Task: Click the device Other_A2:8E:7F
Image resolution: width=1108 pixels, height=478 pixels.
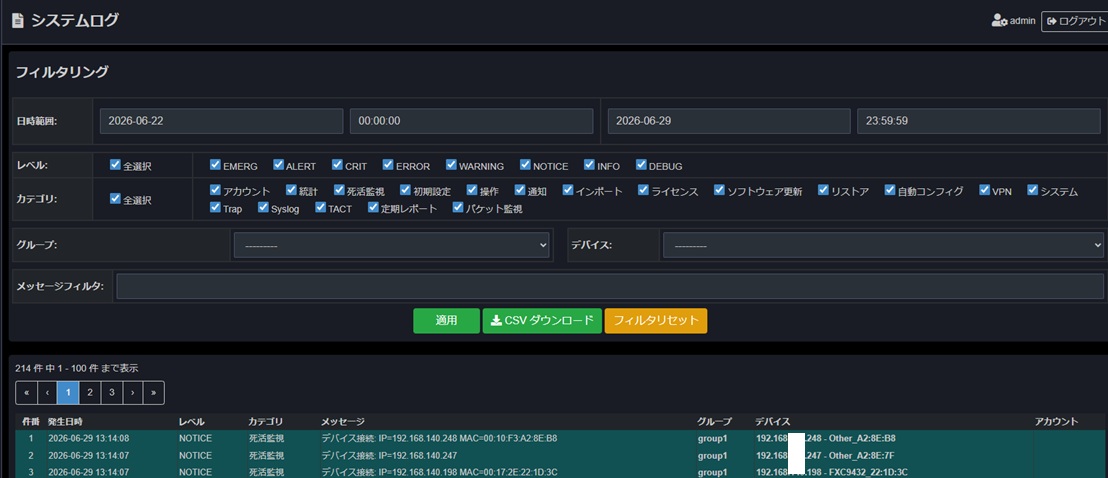Action: [825, 455]
